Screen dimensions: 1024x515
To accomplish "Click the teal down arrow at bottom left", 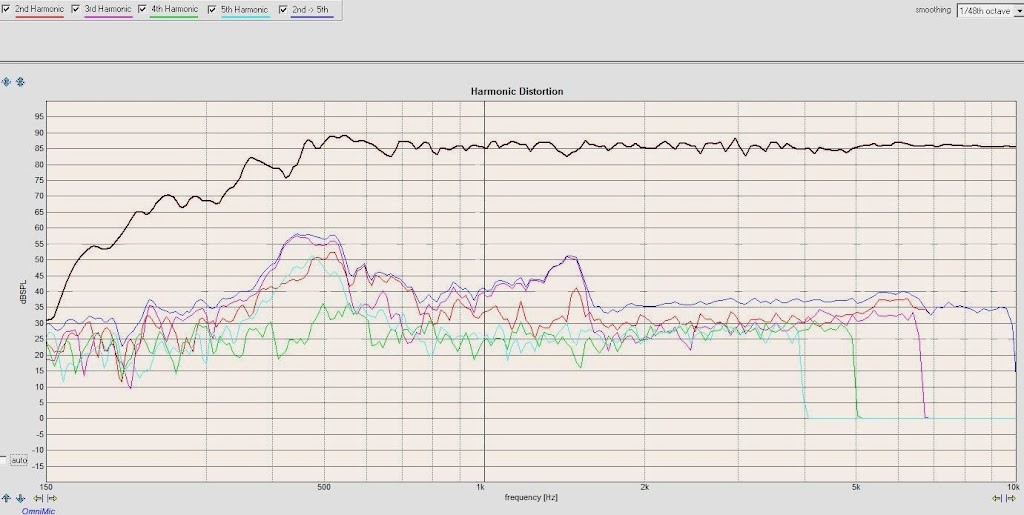I will point(20,498).
